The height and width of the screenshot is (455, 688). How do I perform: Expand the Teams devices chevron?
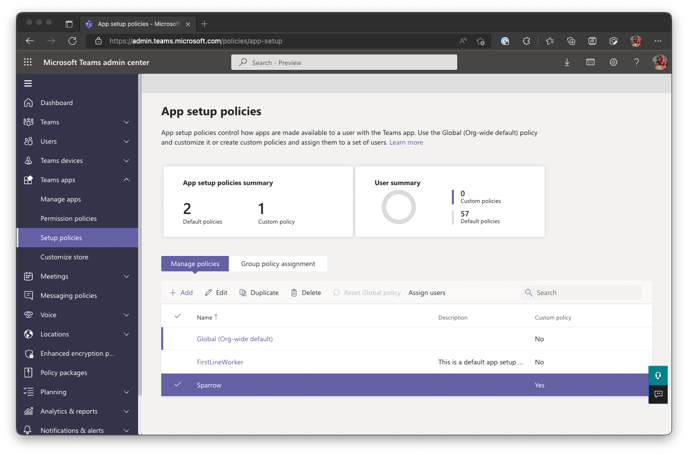(x=126, y=161)
